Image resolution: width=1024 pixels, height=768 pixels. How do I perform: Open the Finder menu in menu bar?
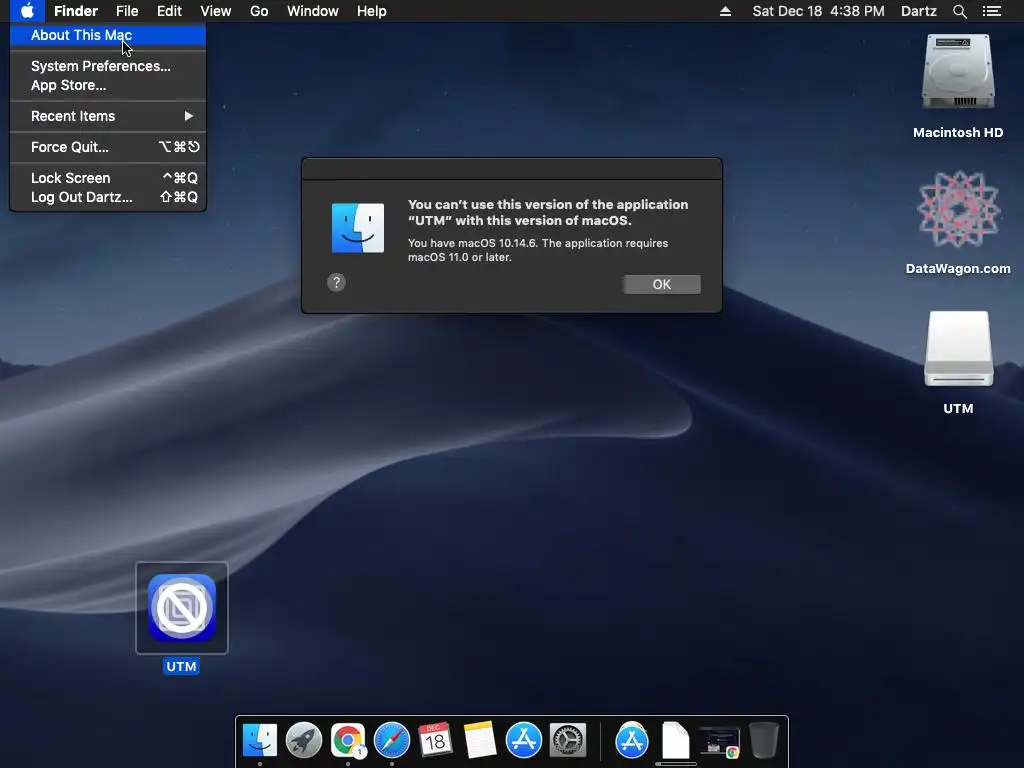(x=76, y=11)
